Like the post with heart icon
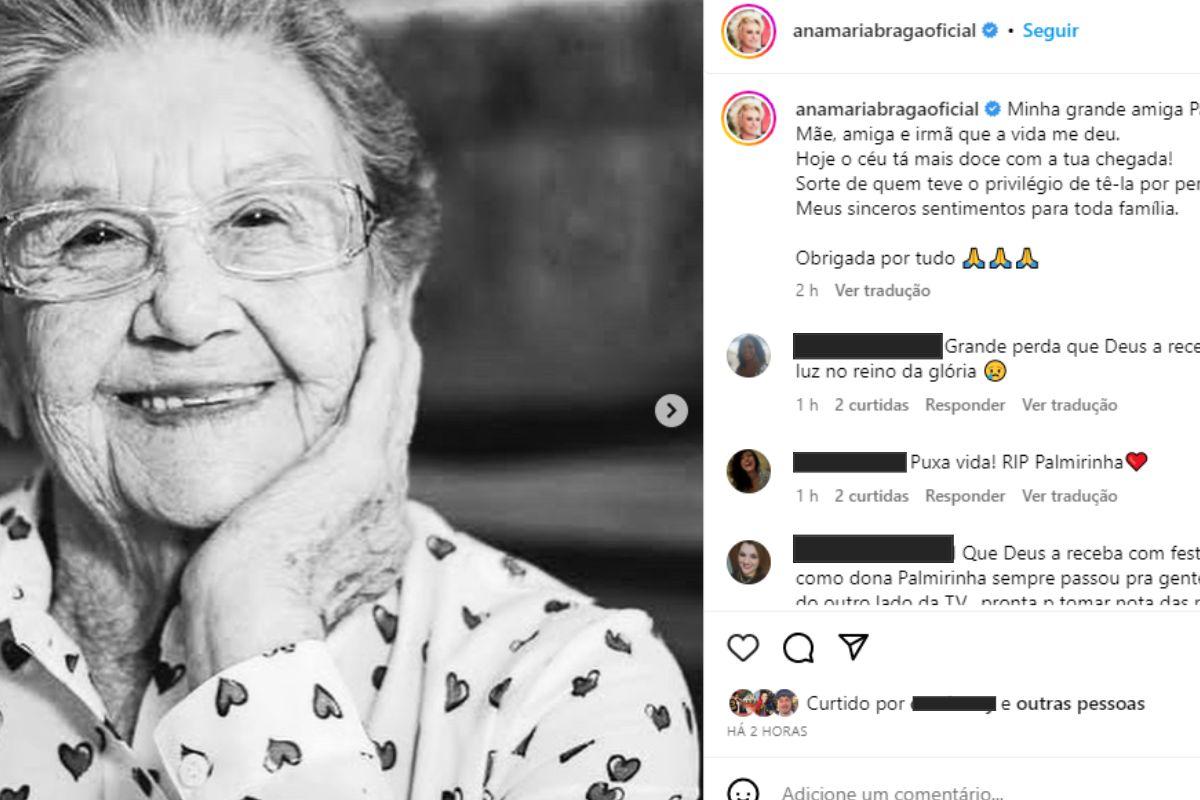1200x800 pixels. 743,648
